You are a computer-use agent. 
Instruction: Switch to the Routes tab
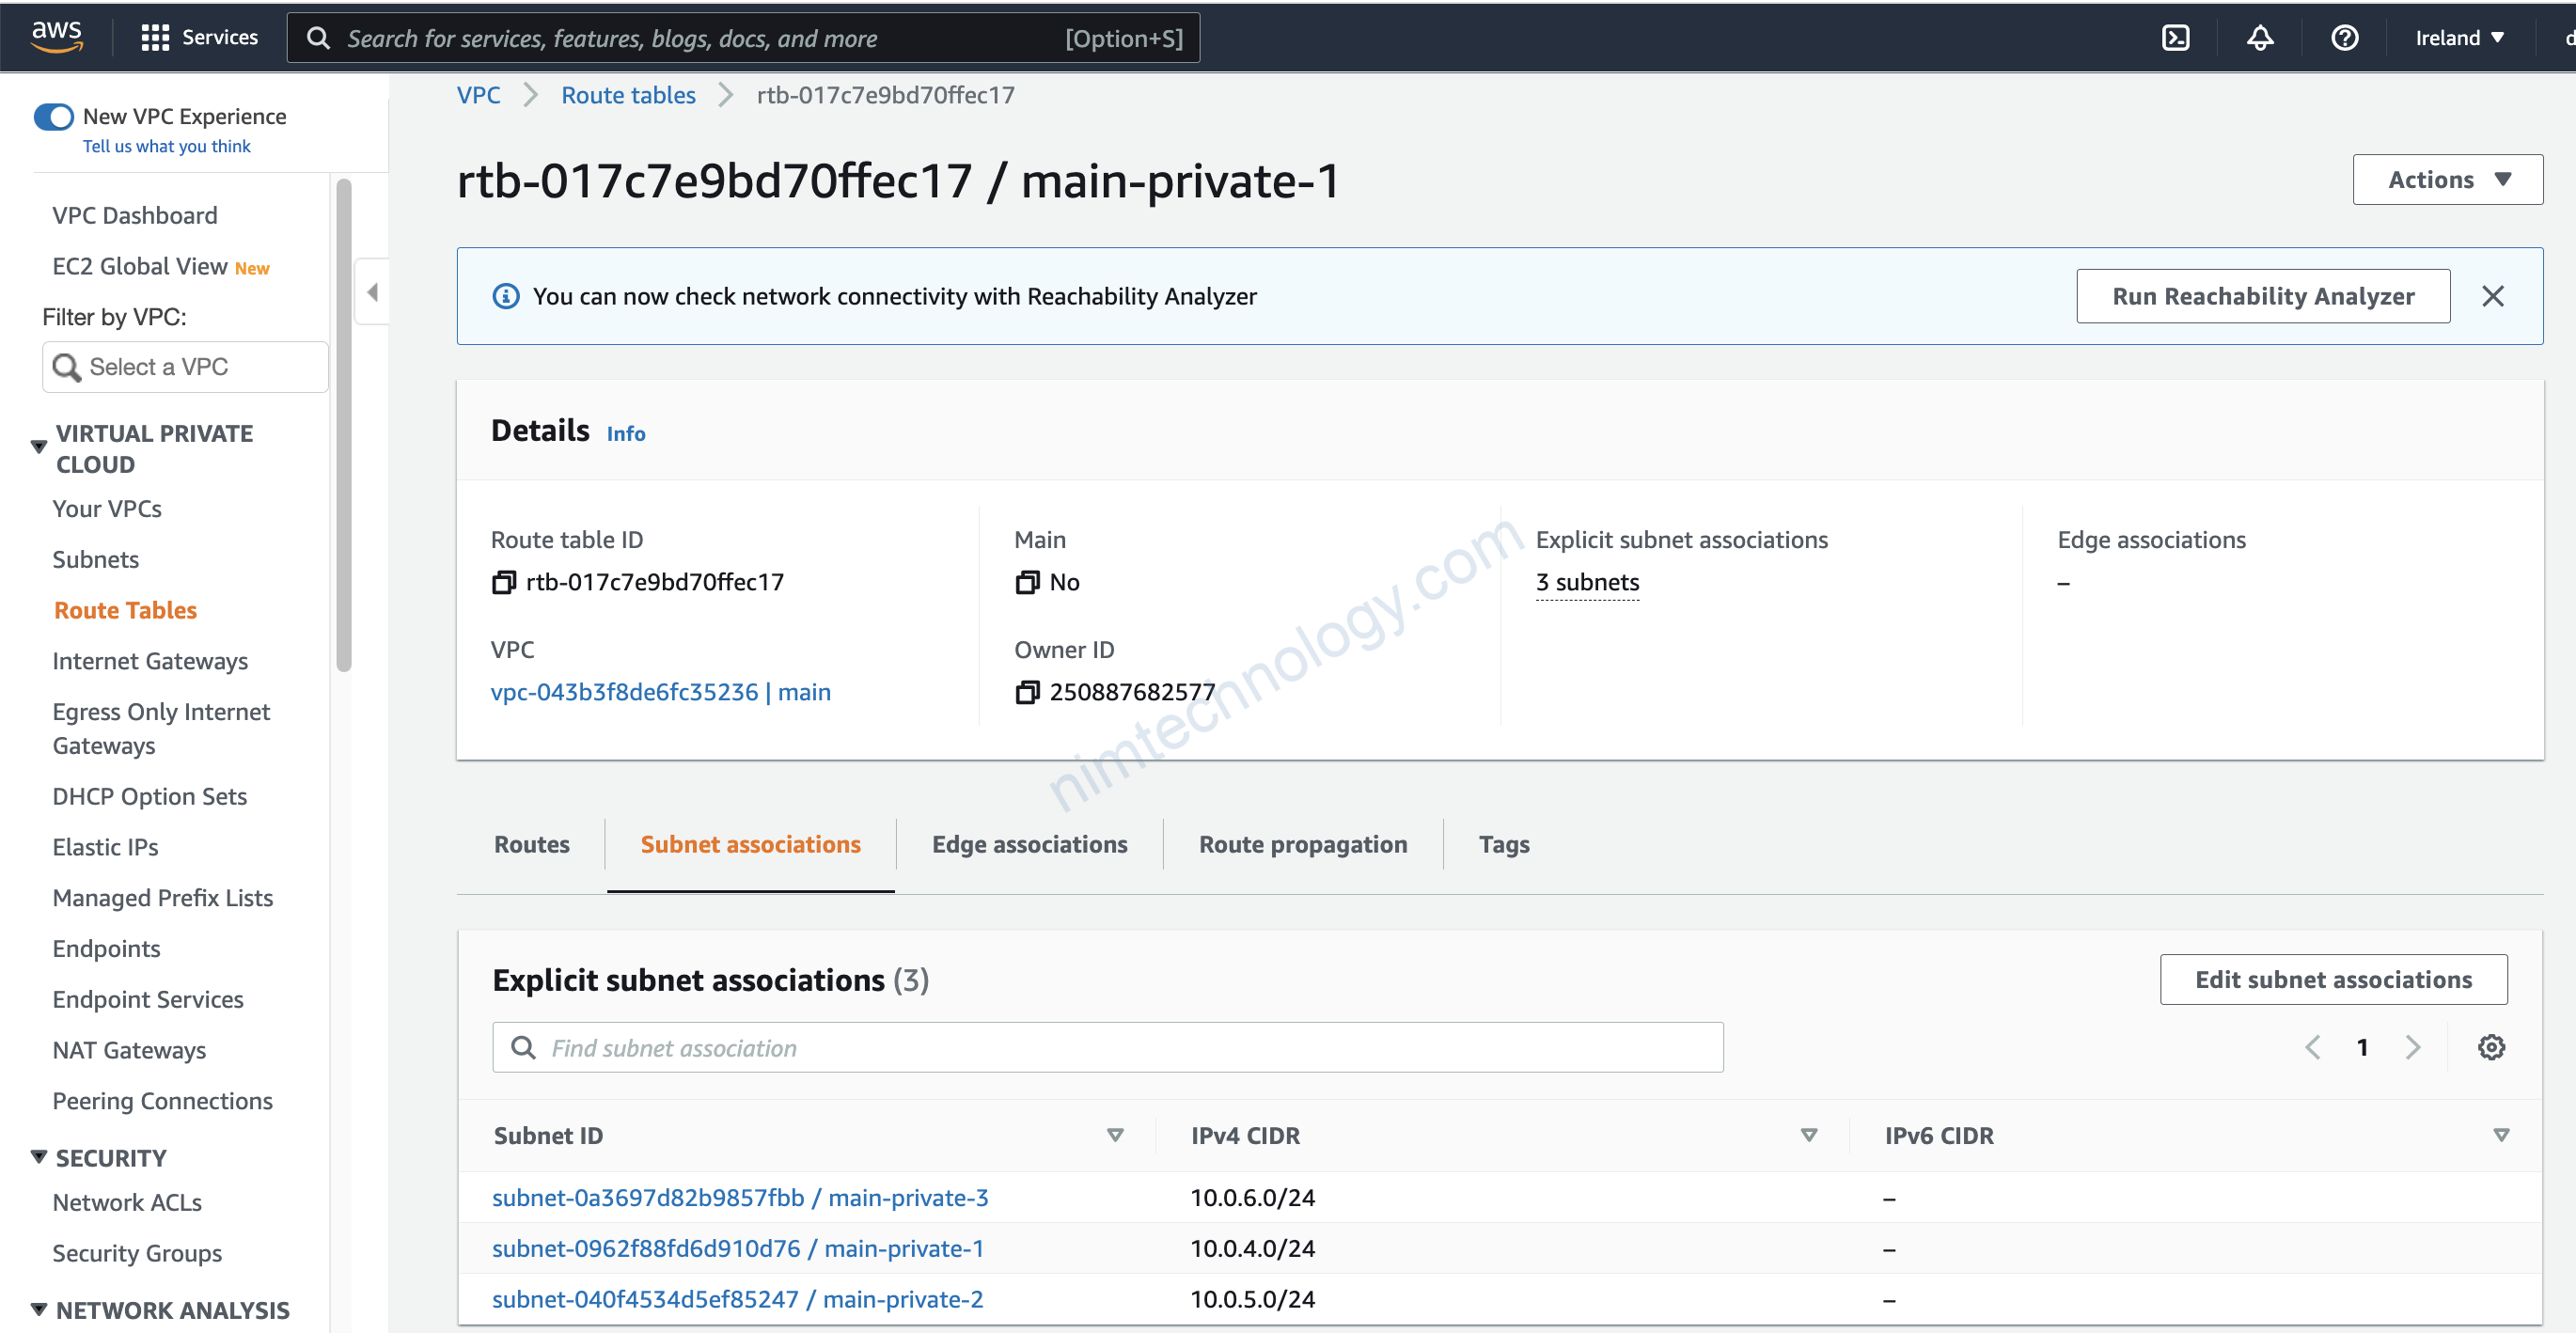click(532, 844)
